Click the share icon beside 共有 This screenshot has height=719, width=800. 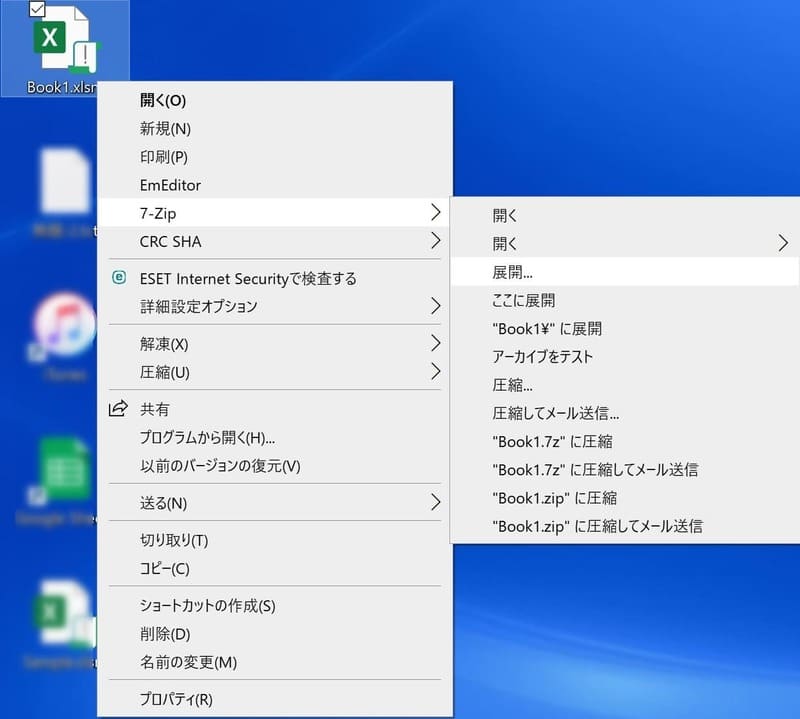click(x=118, y=408)
